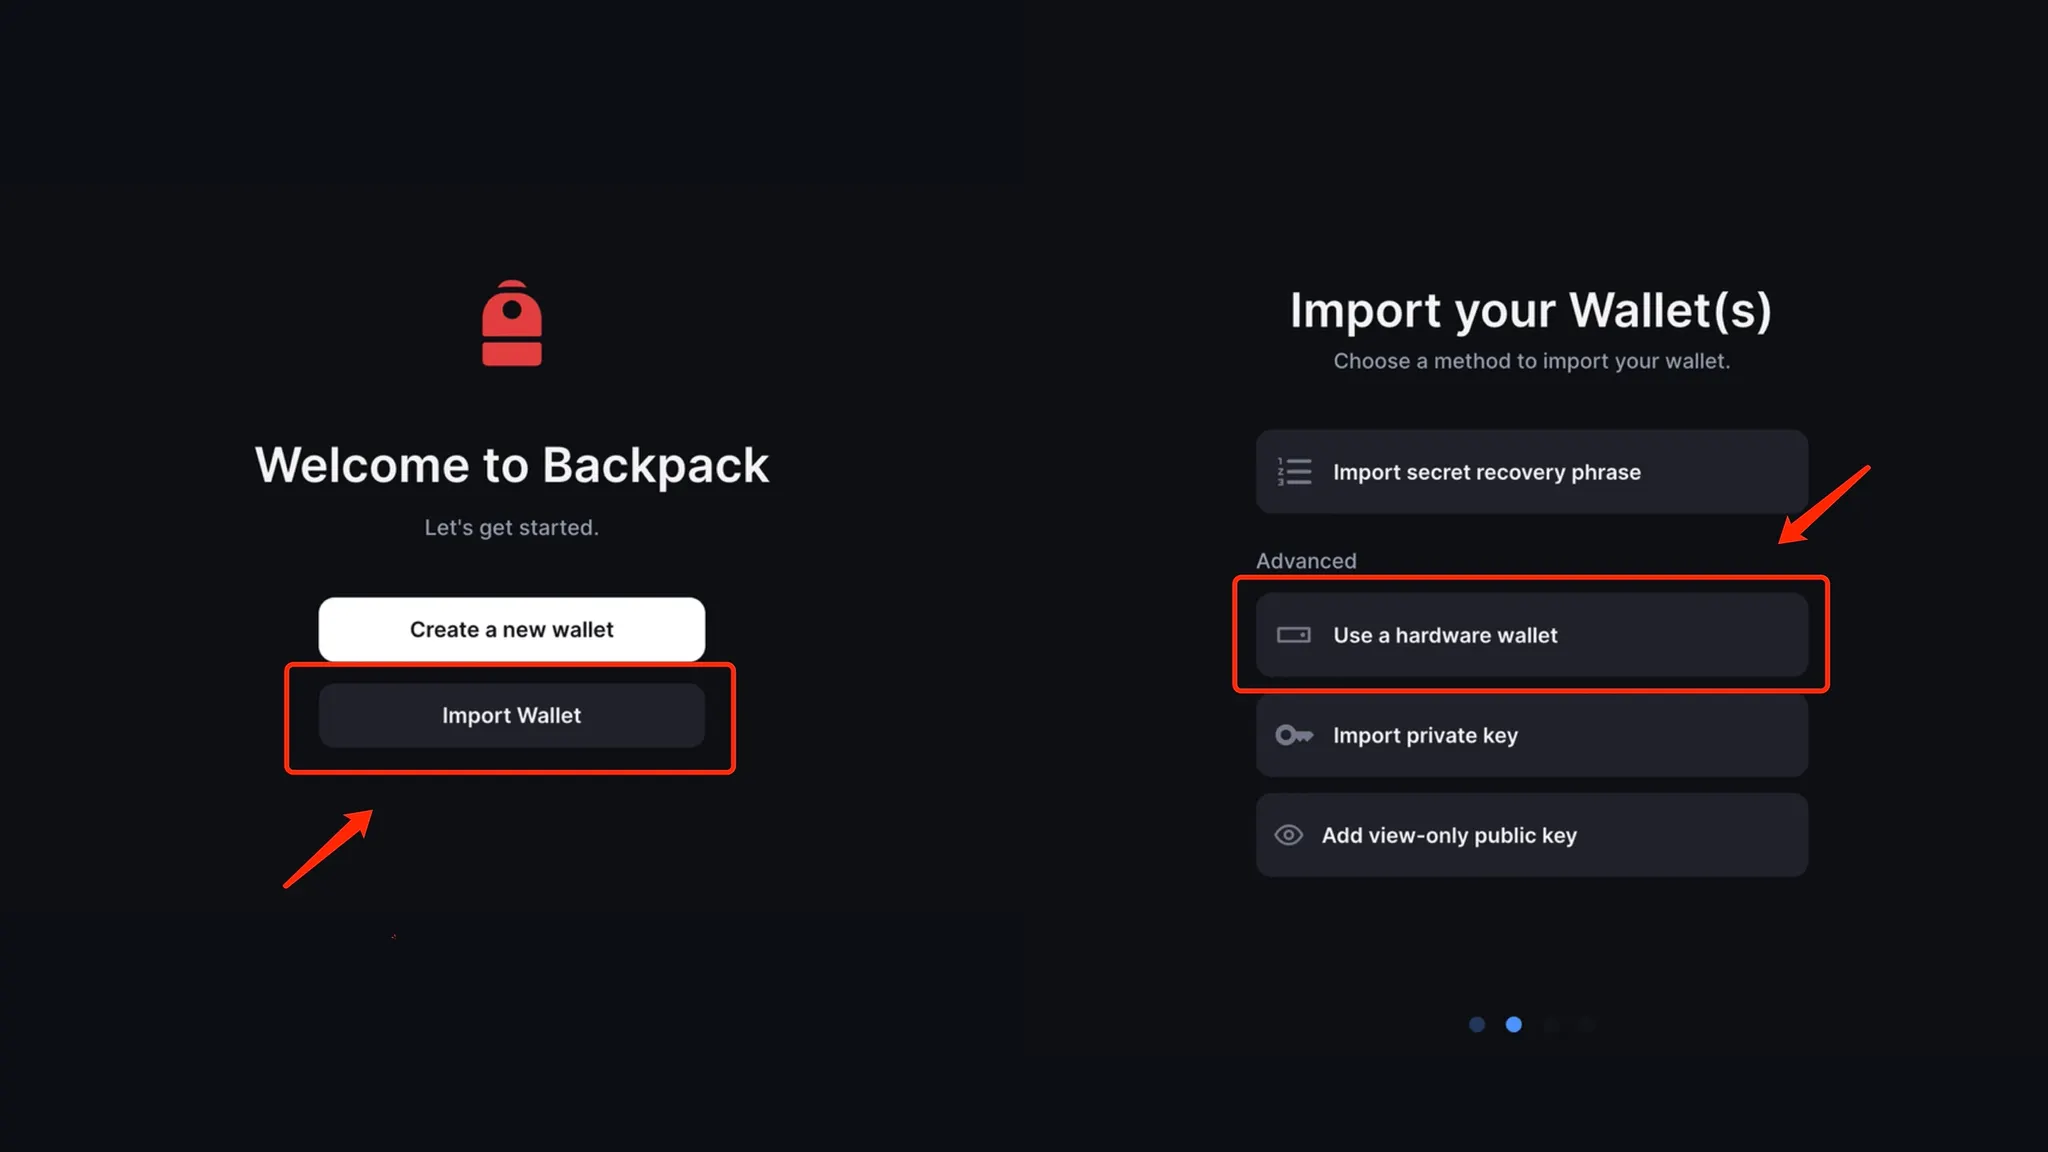2048x1152 pixels.
Task: Click the red Backpack logo icon
Action: (x=512, y=323)
